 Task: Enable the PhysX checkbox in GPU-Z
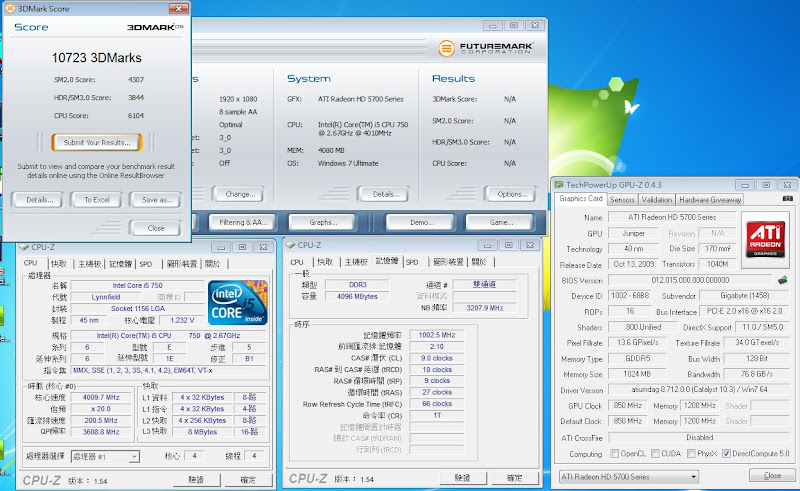(x=691, y=453)
